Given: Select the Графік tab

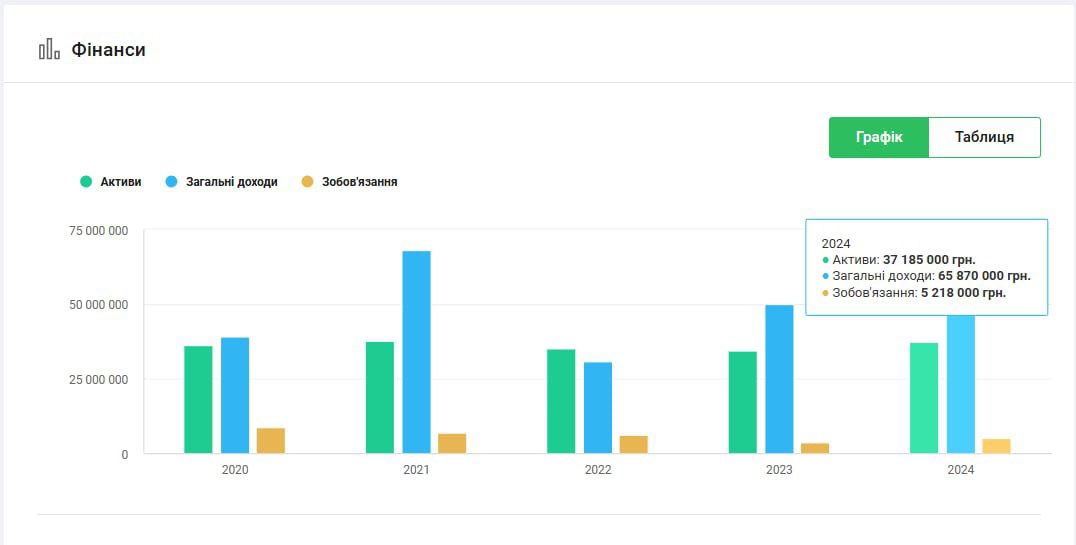Looking at the screenshot, I should (879, 137).
